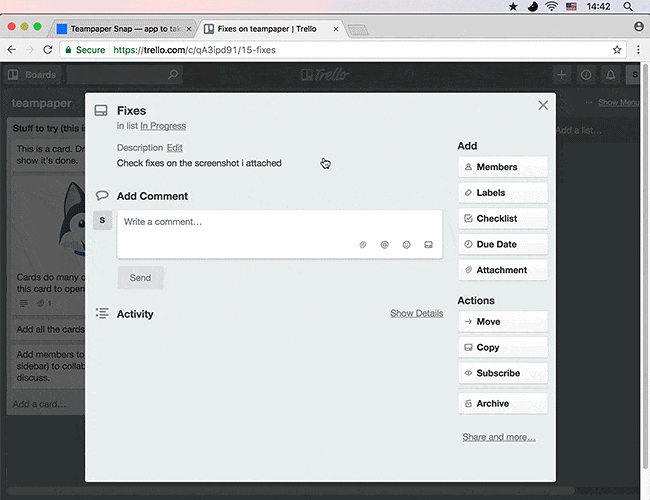
Task: Click the Edit description link
Action: point(174,147)
